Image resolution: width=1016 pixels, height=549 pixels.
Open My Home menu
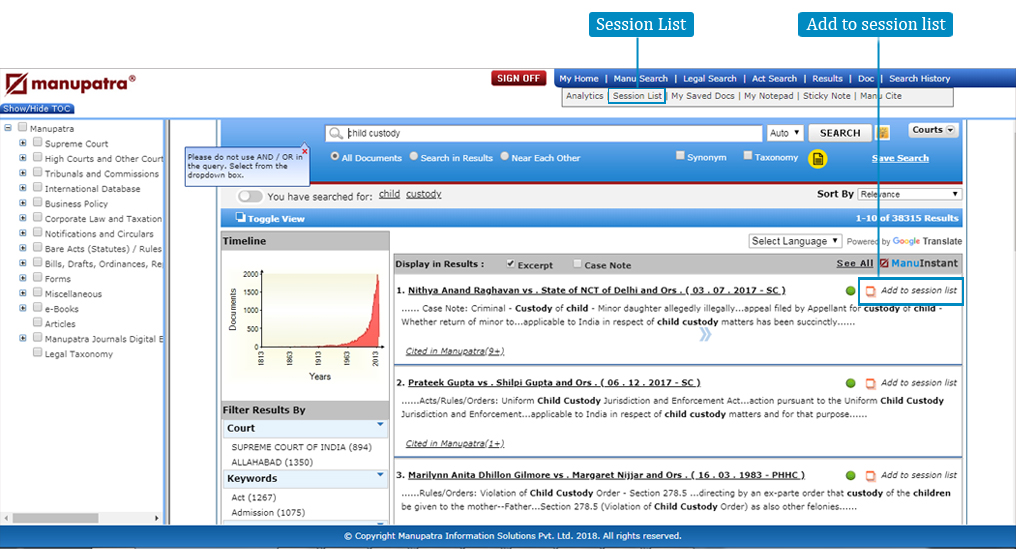pos(579,78)
